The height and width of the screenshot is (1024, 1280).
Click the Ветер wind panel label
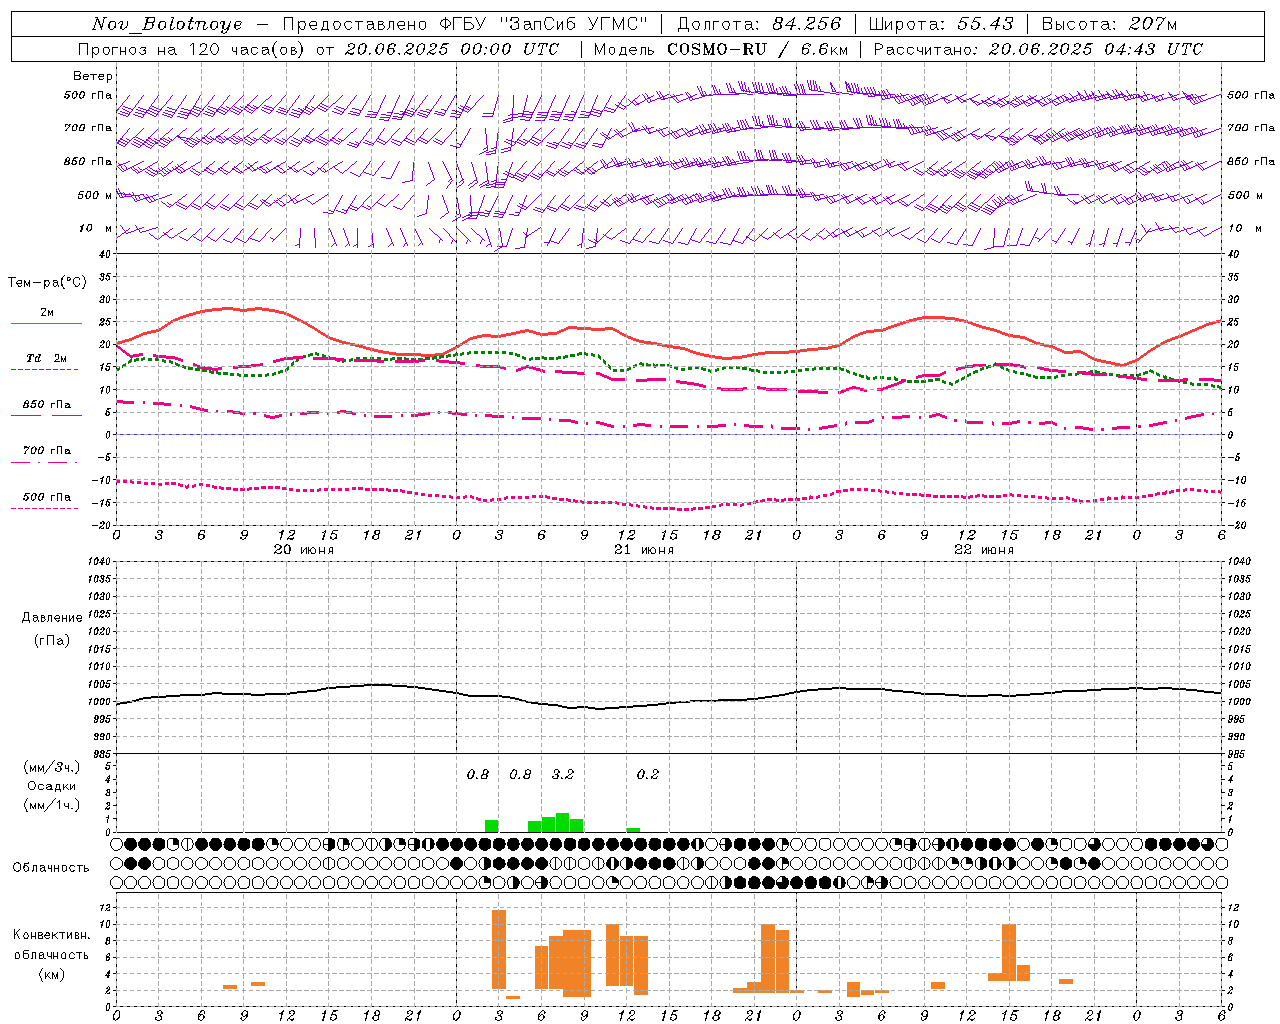tap(93, 76)
